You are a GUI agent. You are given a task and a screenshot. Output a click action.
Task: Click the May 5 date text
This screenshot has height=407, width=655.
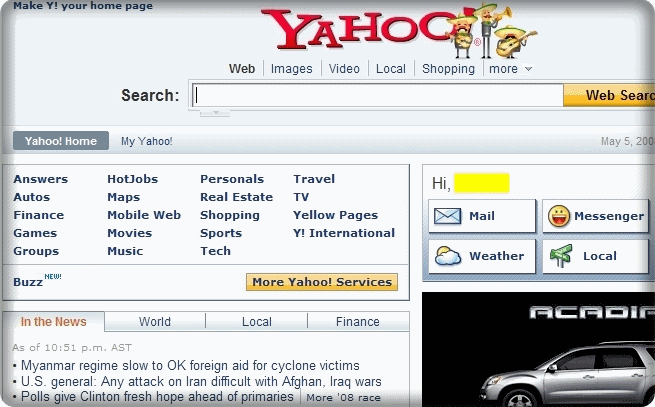627,141
